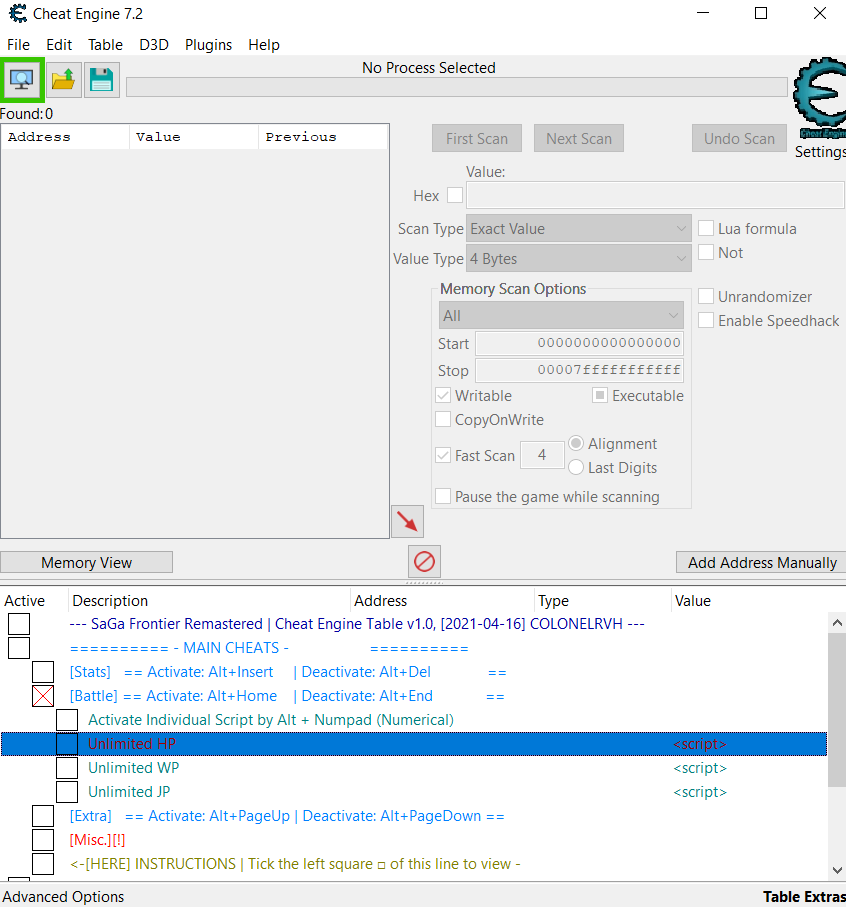Click the Active column header
The image size is (846, 907).
click(34, 600)
